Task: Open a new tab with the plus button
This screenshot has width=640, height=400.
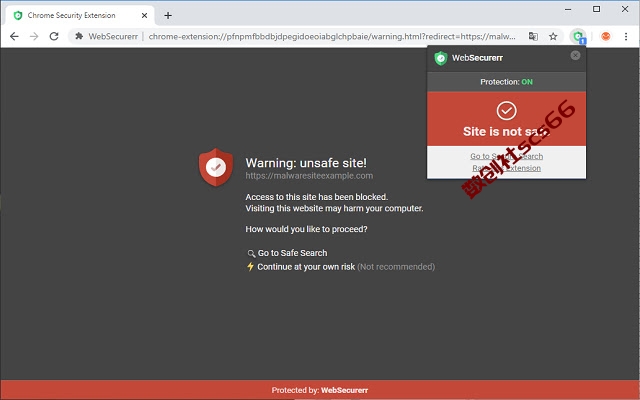Action: point(168,16)
